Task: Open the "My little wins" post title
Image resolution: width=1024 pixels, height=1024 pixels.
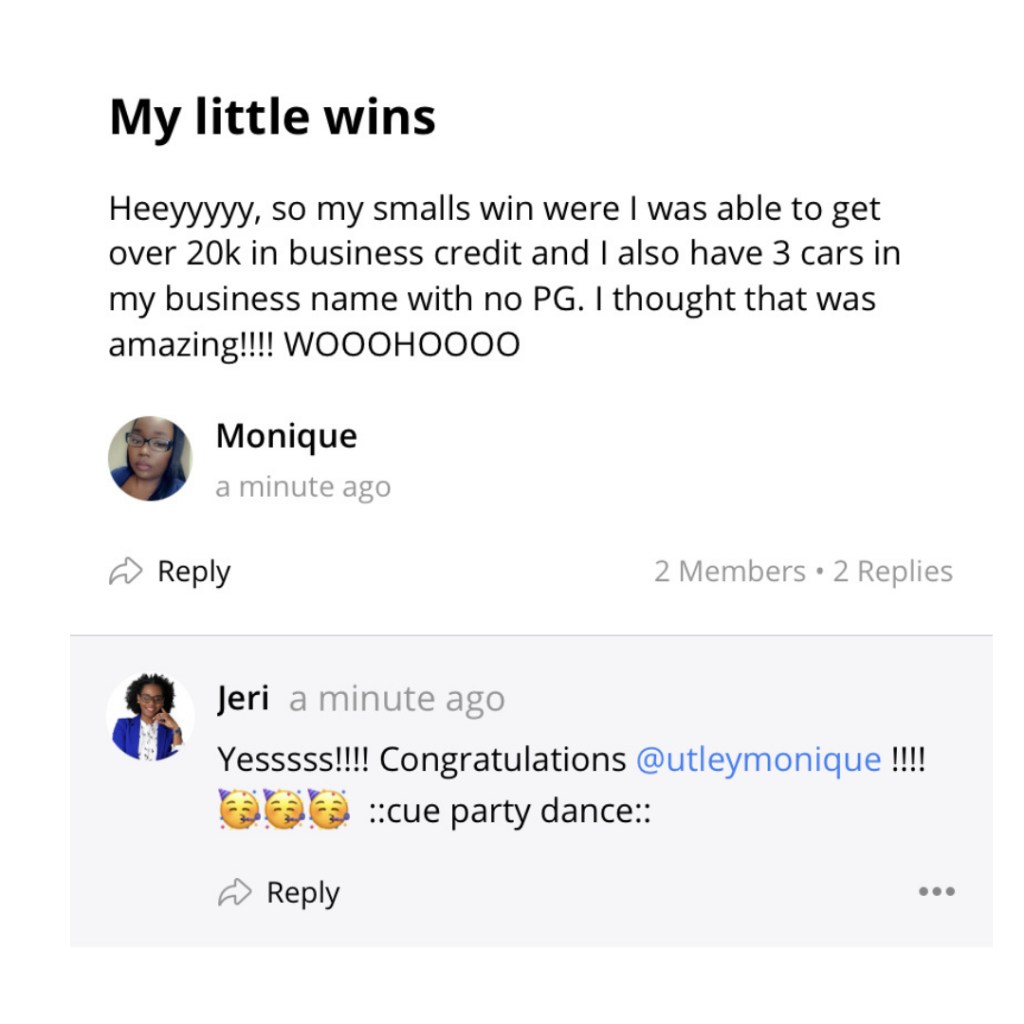Action: coord(272,117)
